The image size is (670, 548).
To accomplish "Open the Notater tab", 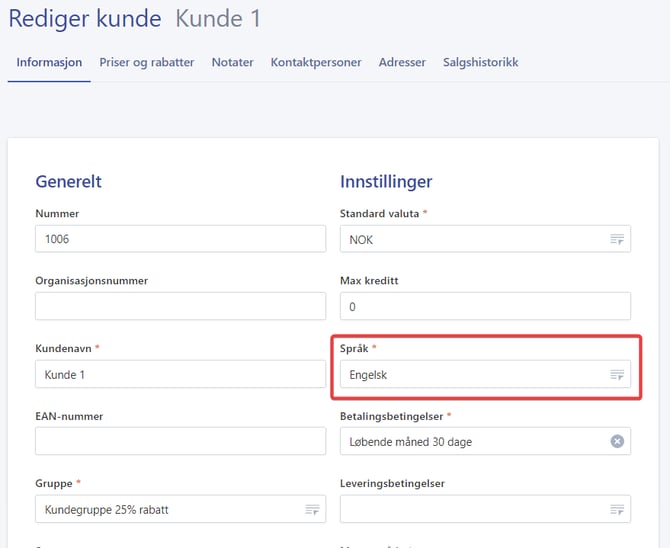I will (x=232, y=62).
